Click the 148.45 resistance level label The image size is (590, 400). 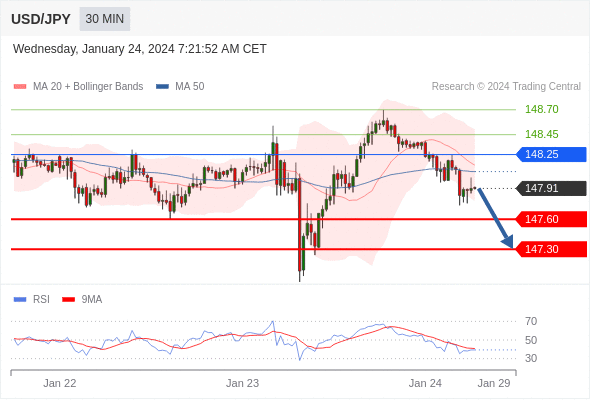pyautogui.click(x=541, y=134)
